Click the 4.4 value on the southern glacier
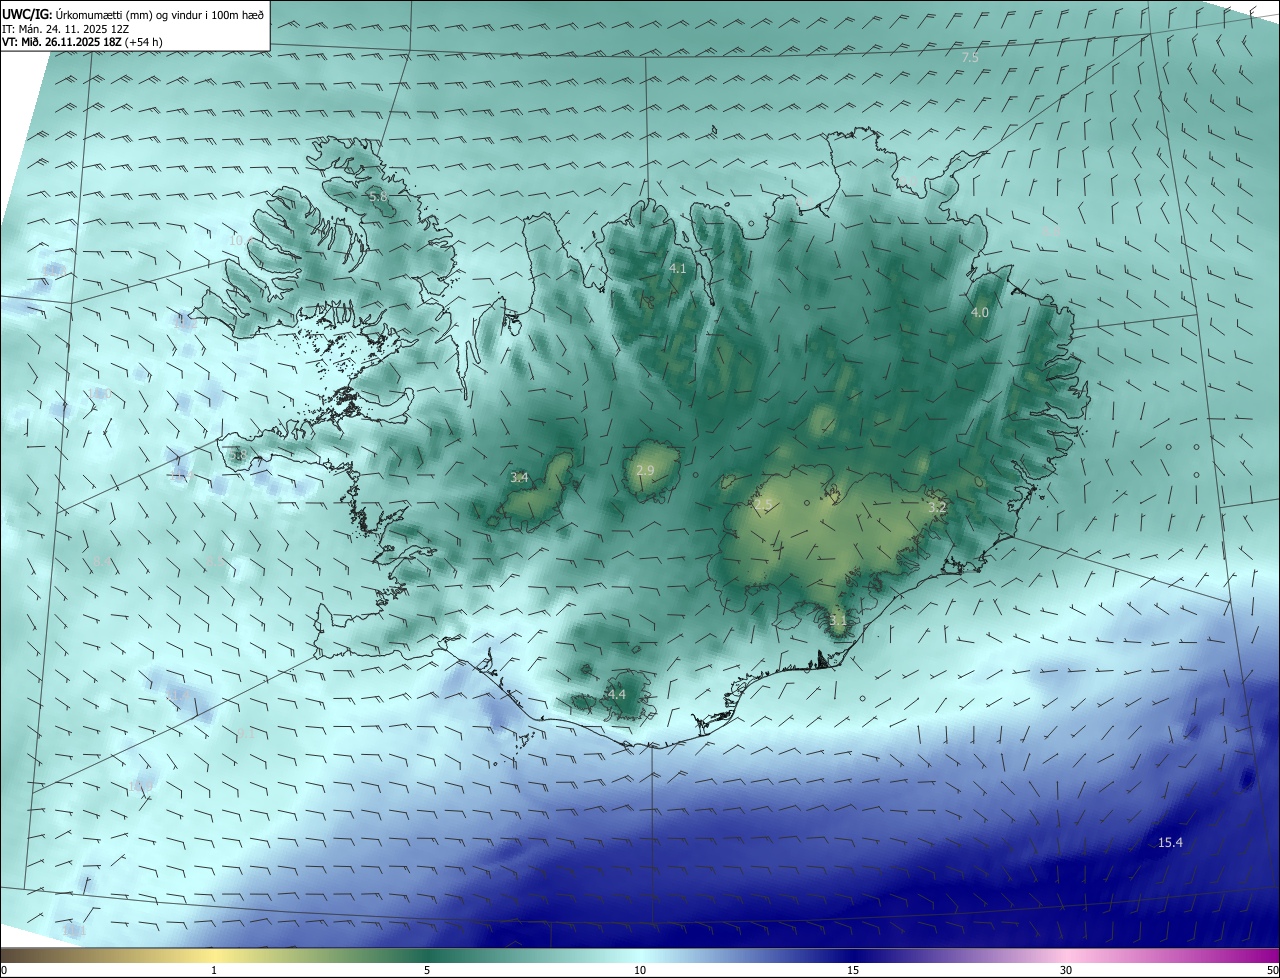1280x978 pixels. (x=616, y=694)
